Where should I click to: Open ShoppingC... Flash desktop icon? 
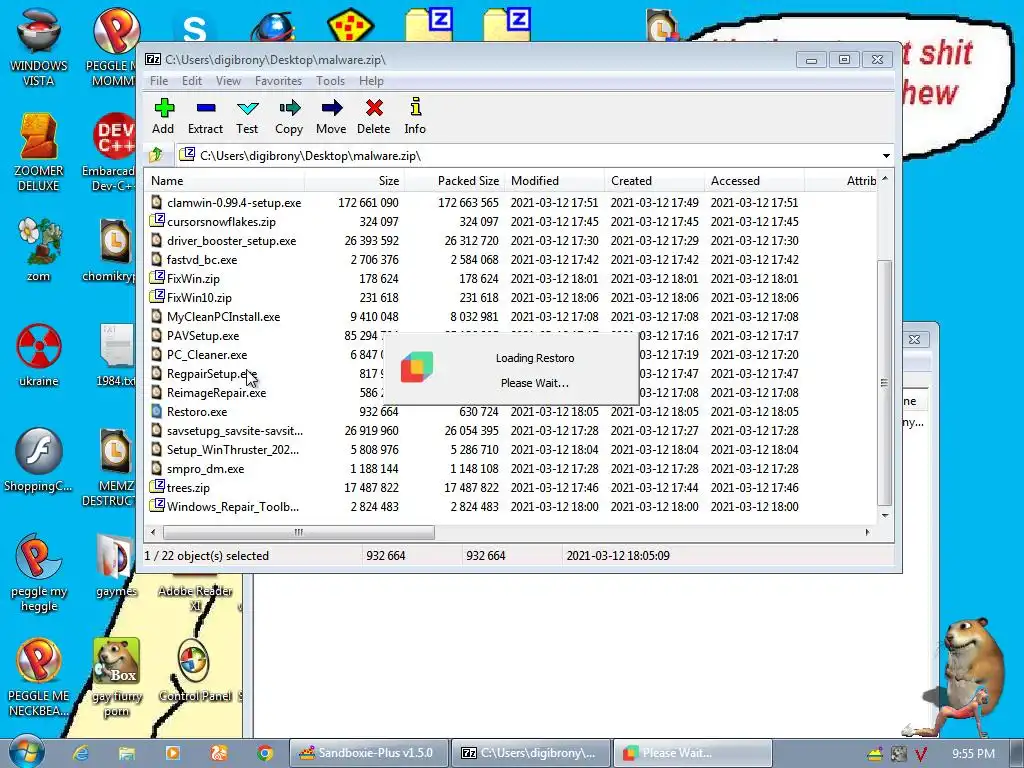(x=39, y=460)
